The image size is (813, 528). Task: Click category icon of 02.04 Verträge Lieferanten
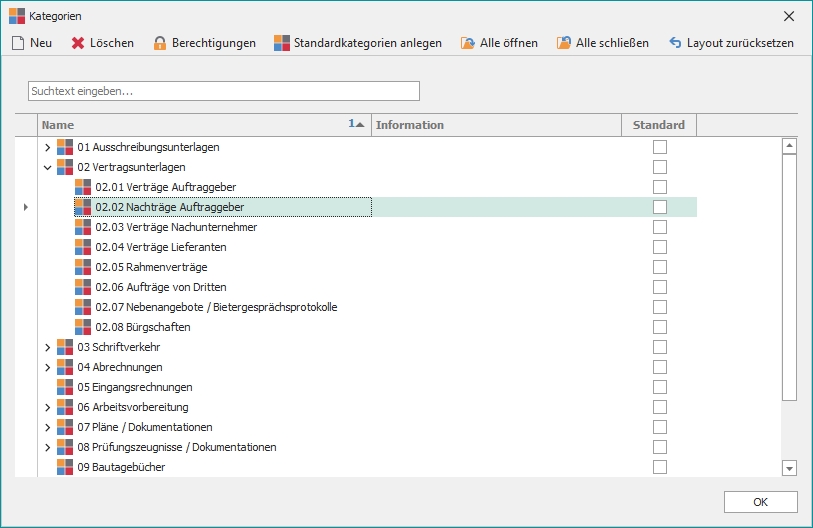(83, 247)
